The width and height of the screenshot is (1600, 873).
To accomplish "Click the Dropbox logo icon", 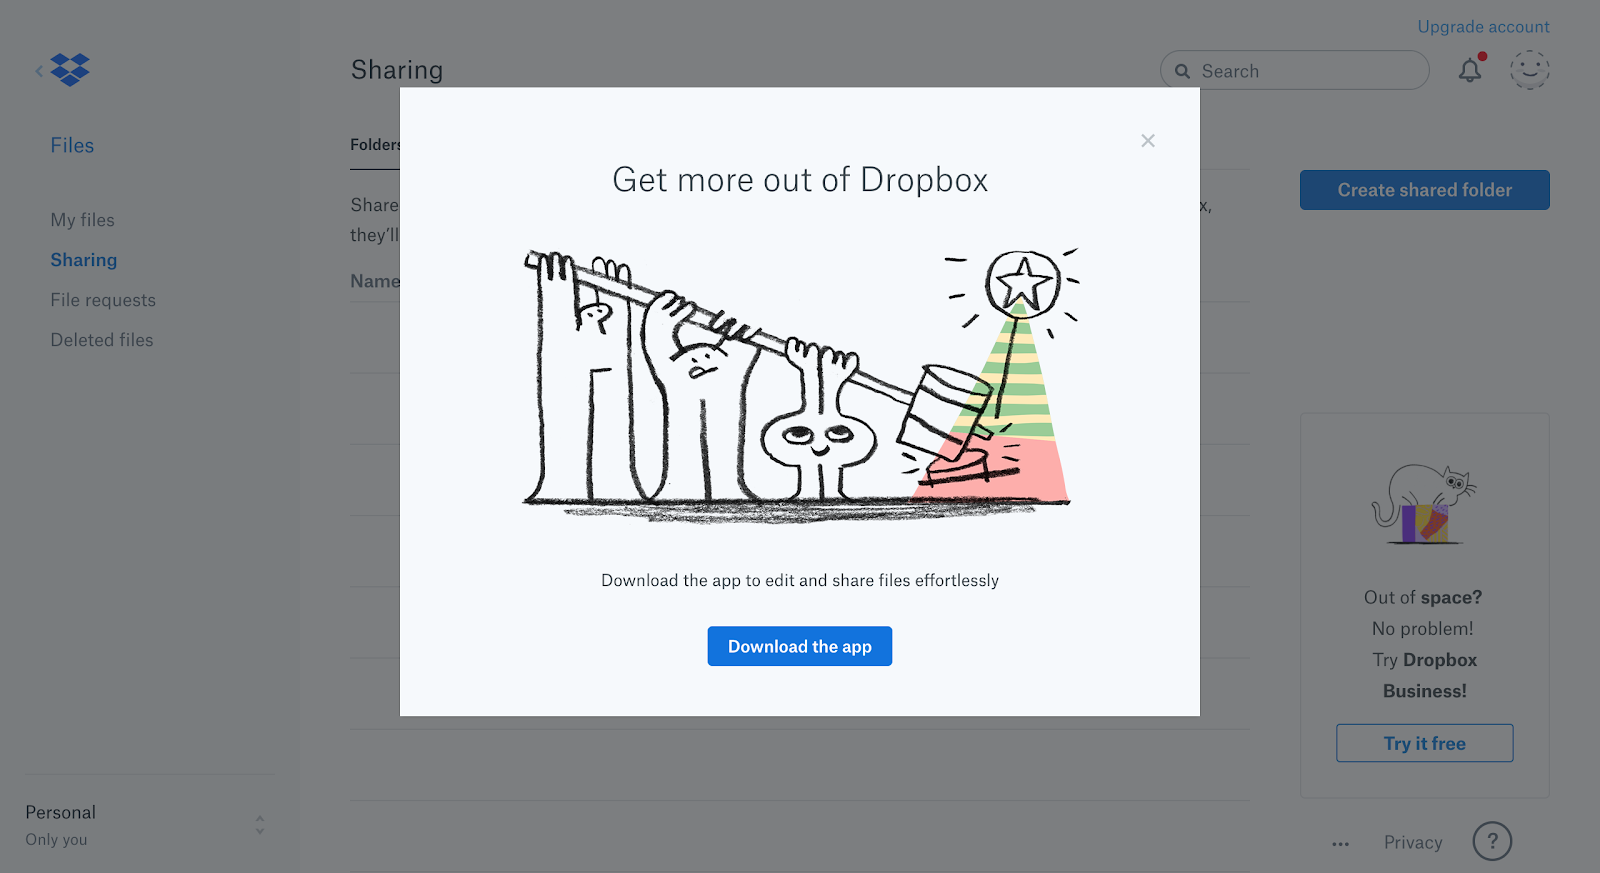I will [x=70, y=70].
